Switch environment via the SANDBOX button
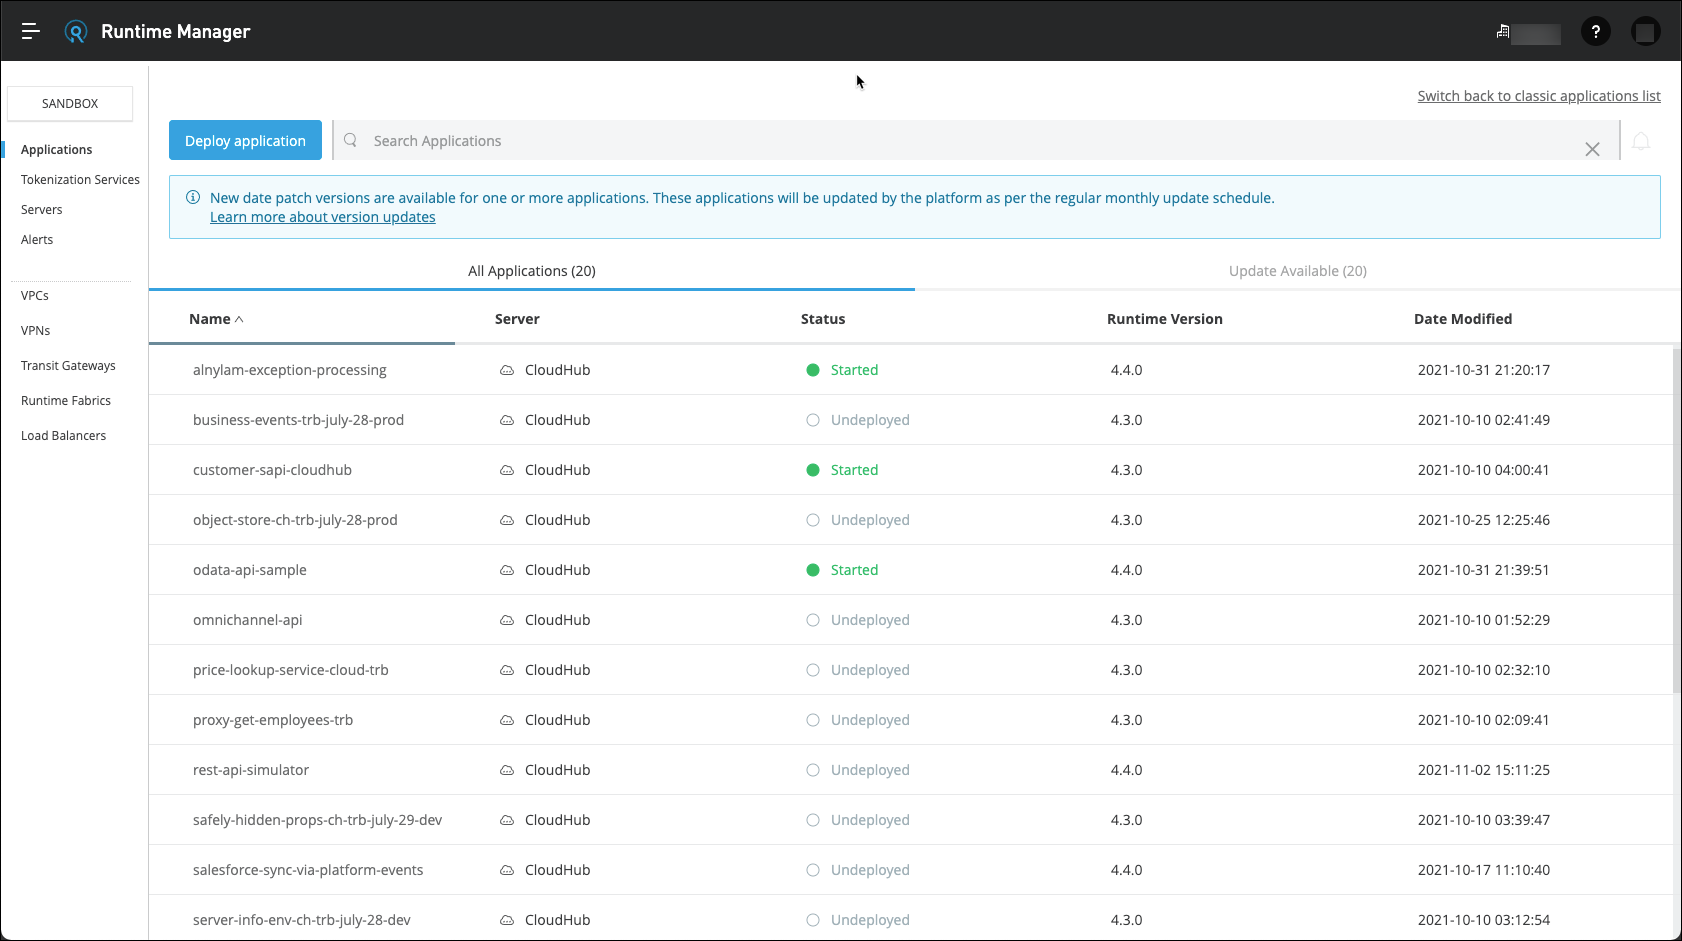The image size is (1682, 941). tap(70, 104)
